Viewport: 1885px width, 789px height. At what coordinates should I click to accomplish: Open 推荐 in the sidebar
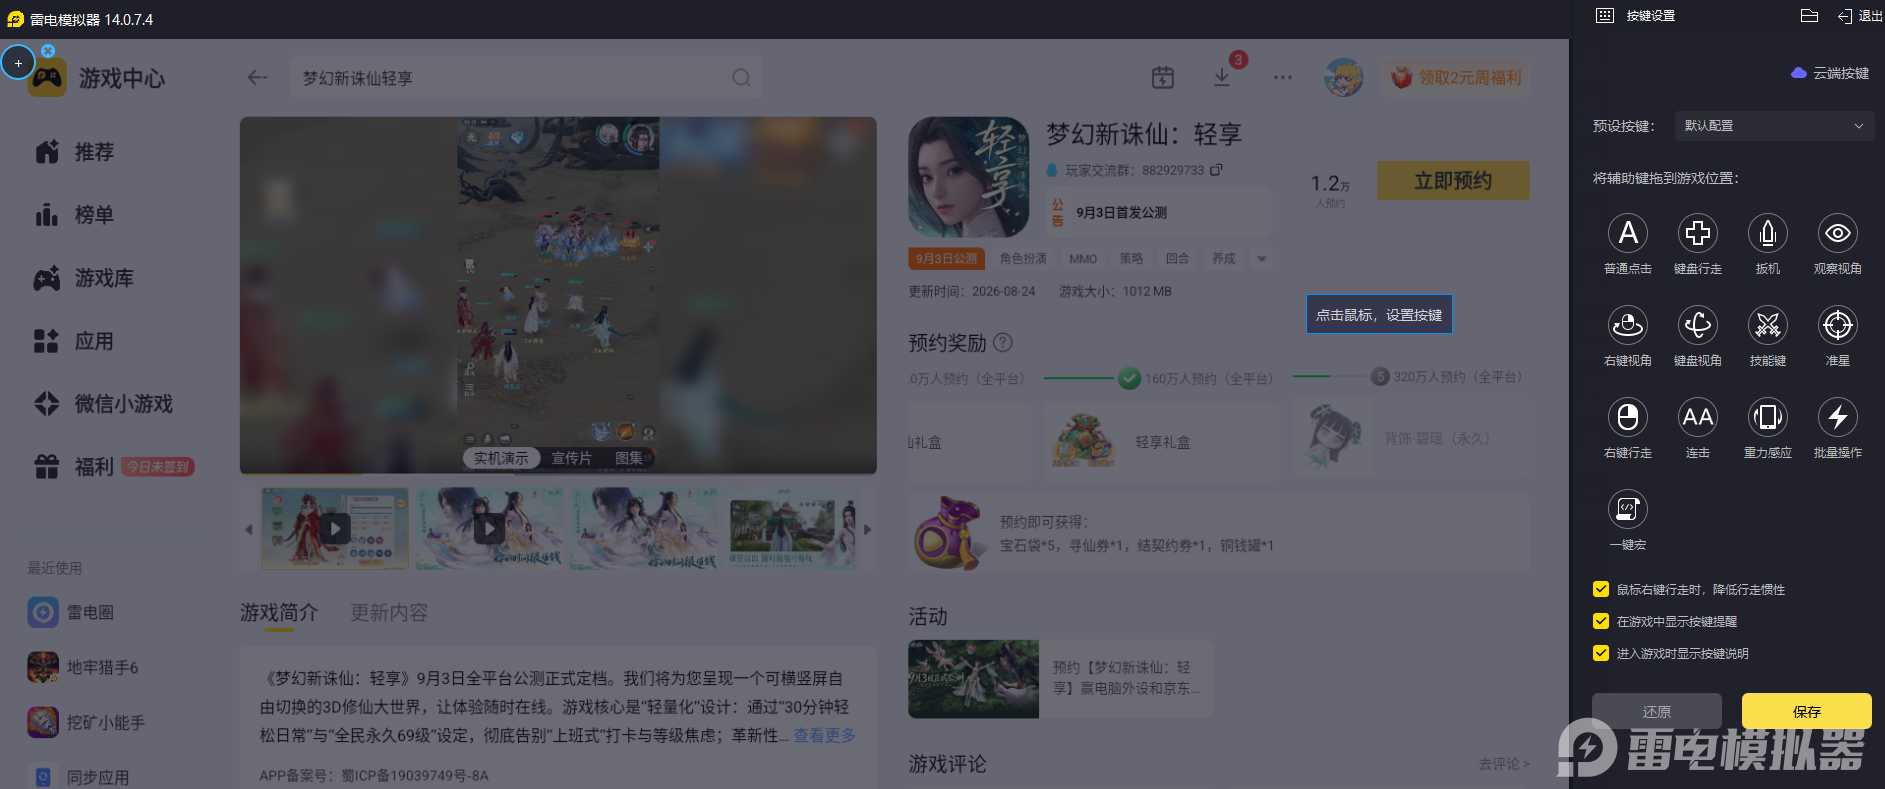click(x=75, y=152)
